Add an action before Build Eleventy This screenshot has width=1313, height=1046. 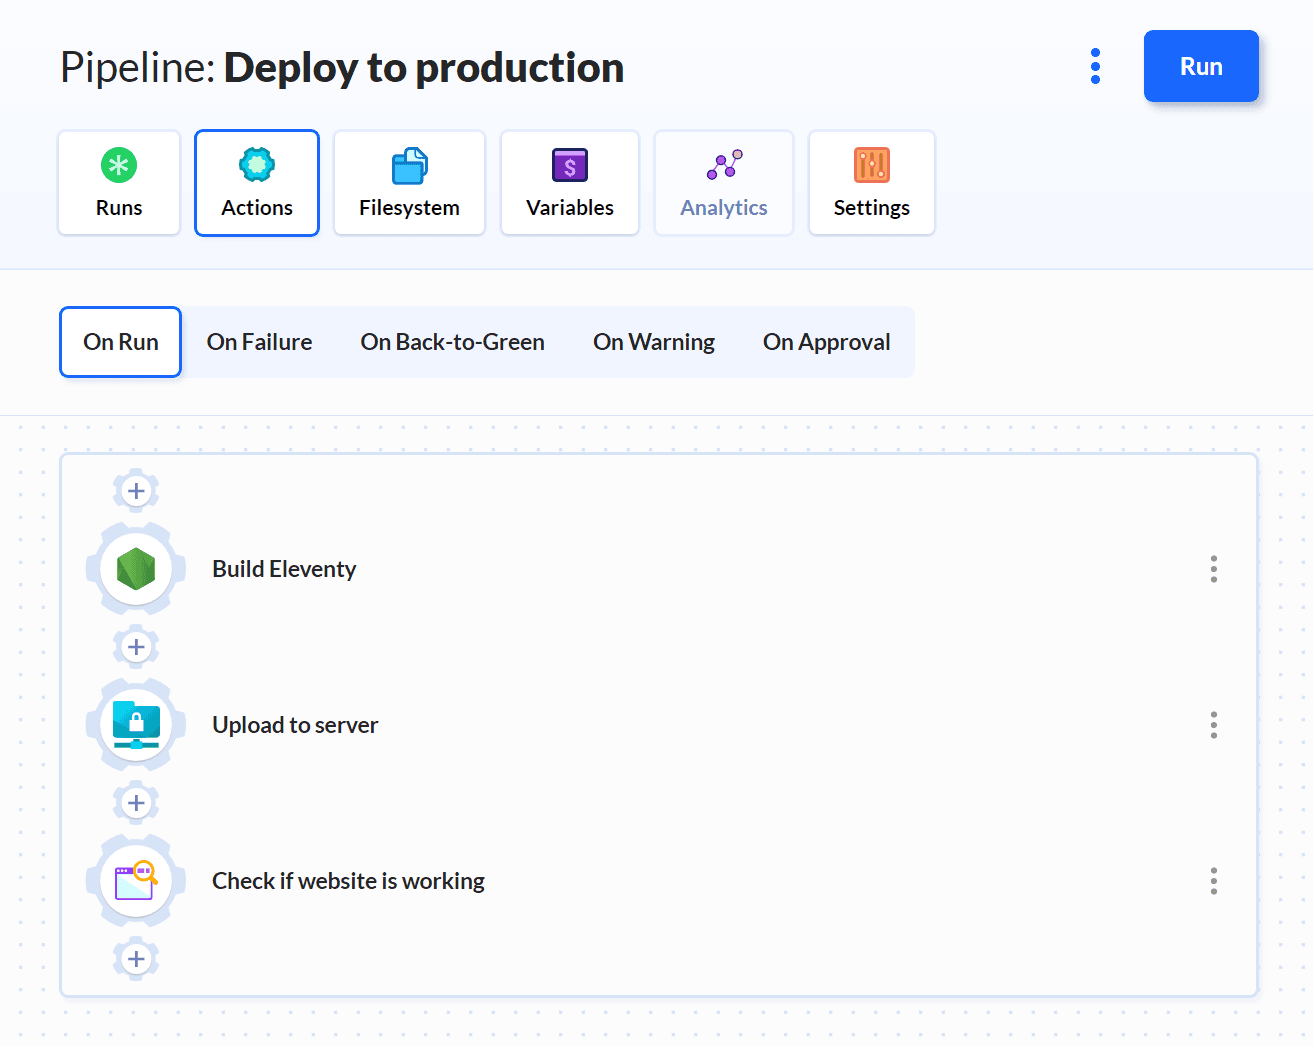[135, 490]
